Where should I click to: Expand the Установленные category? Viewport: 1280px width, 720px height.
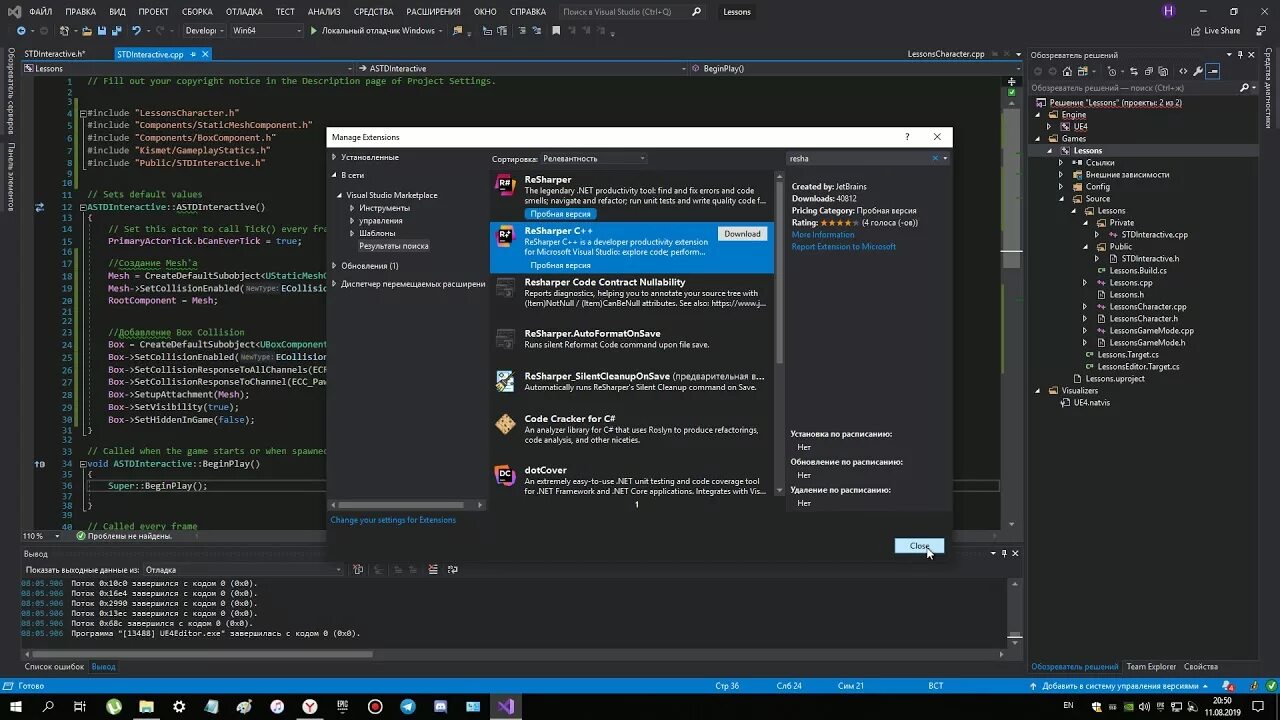pyautogui.click(x=334, y=157)
